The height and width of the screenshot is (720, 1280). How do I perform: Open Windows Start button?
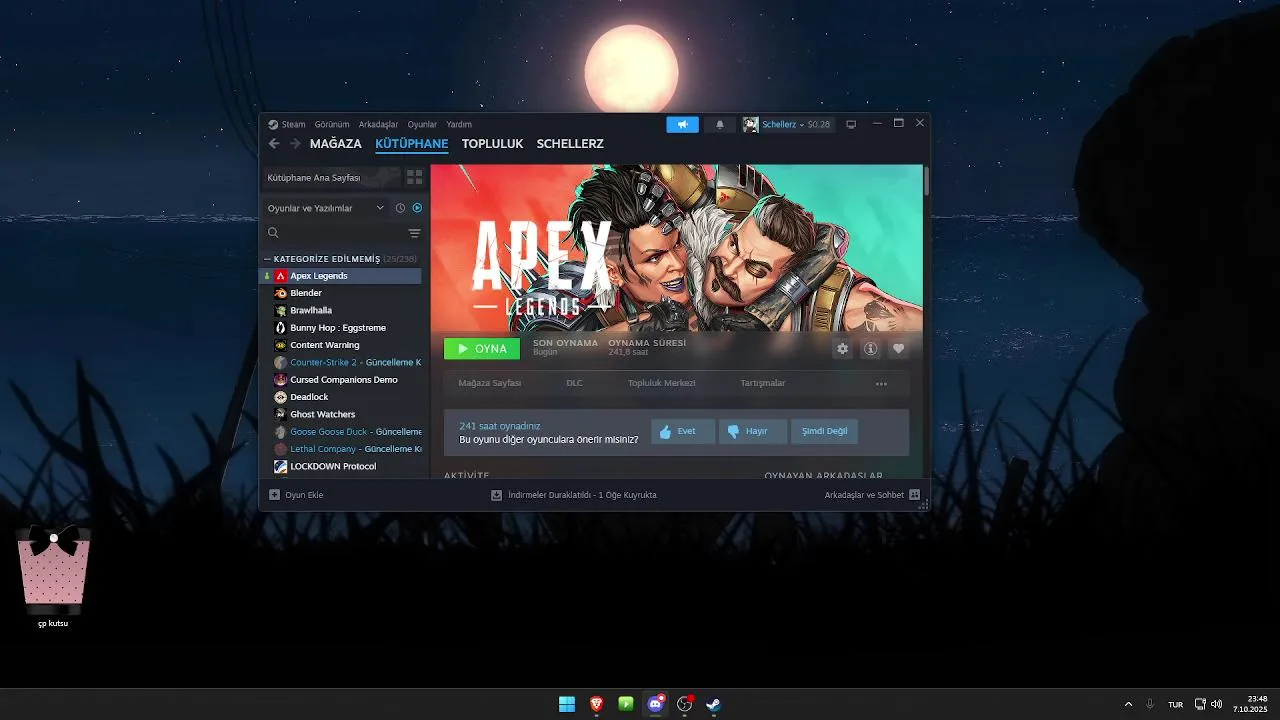click(x=567, y=704)
